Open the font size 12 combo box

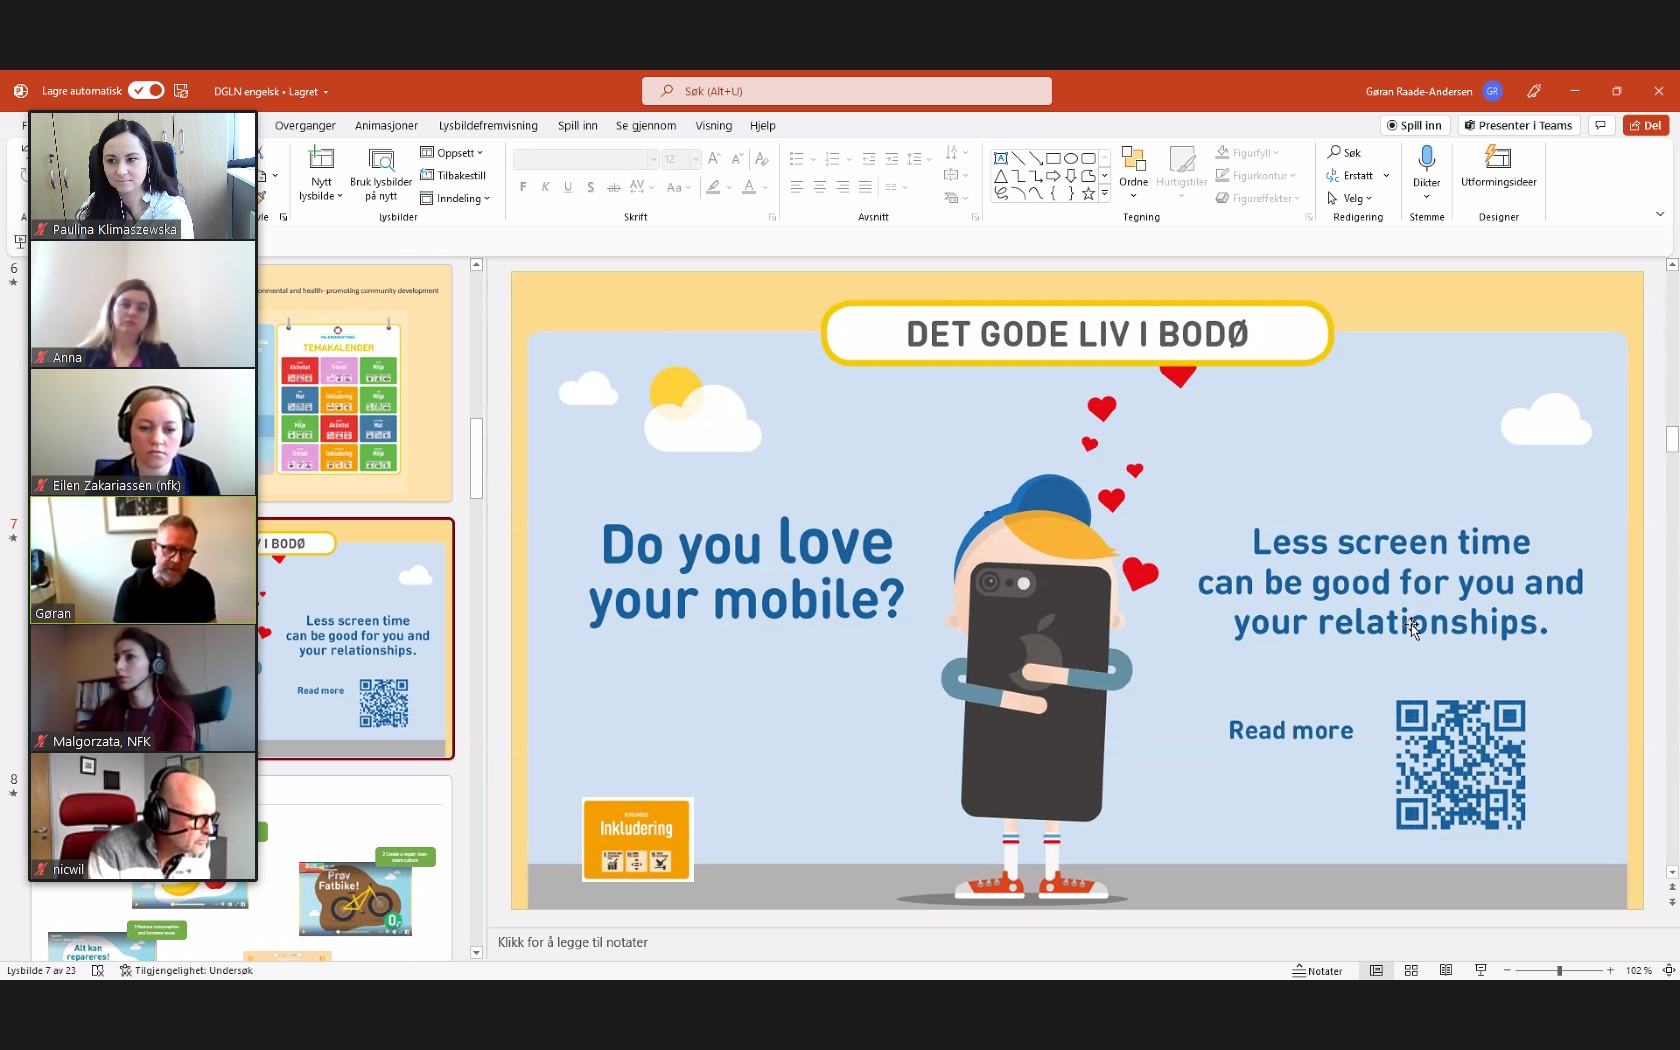[x=681, y=159]
